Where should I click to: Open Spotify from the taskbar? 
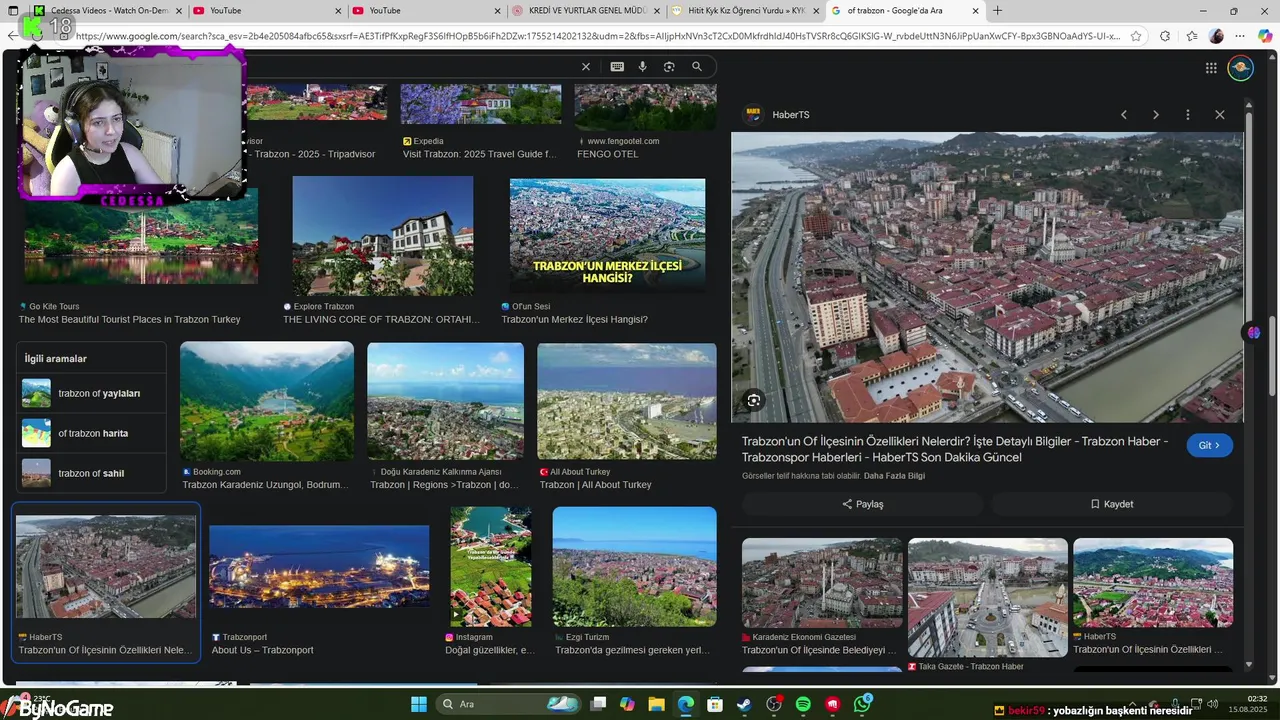803,704
